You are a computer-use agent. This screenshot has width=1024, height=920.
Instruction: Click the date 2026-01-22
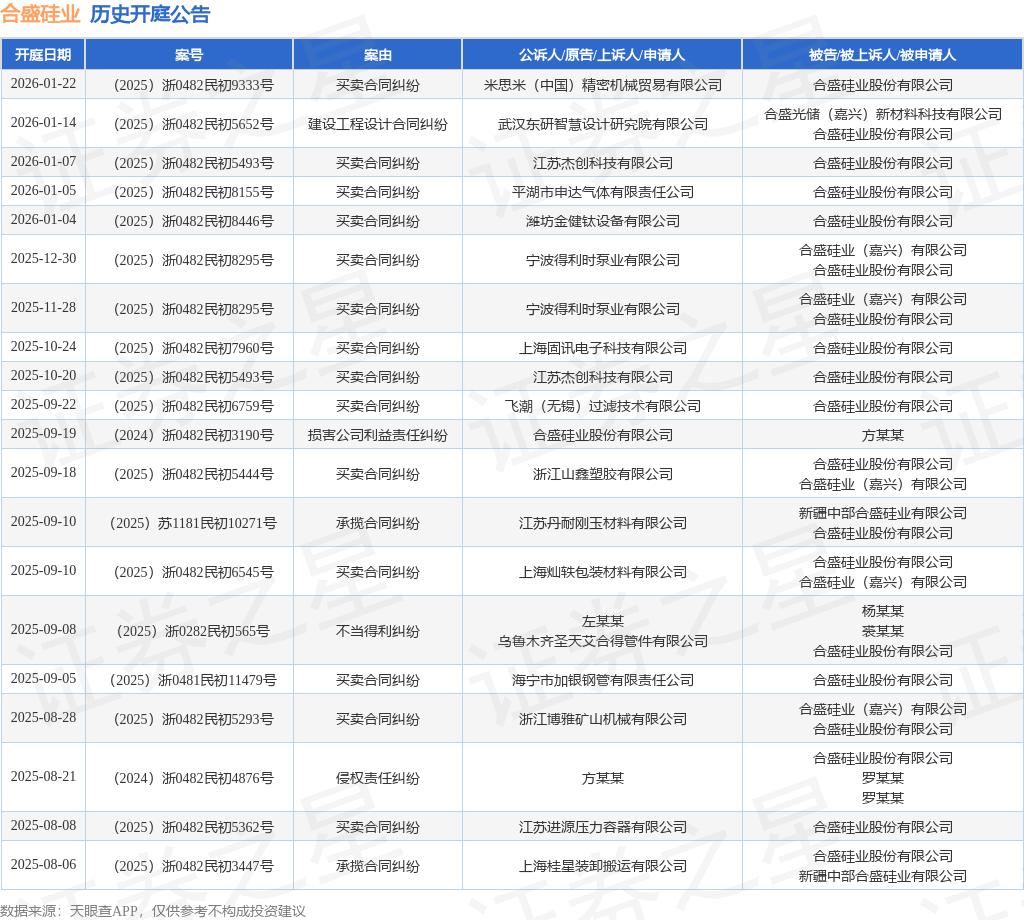[x=43, y=84]
